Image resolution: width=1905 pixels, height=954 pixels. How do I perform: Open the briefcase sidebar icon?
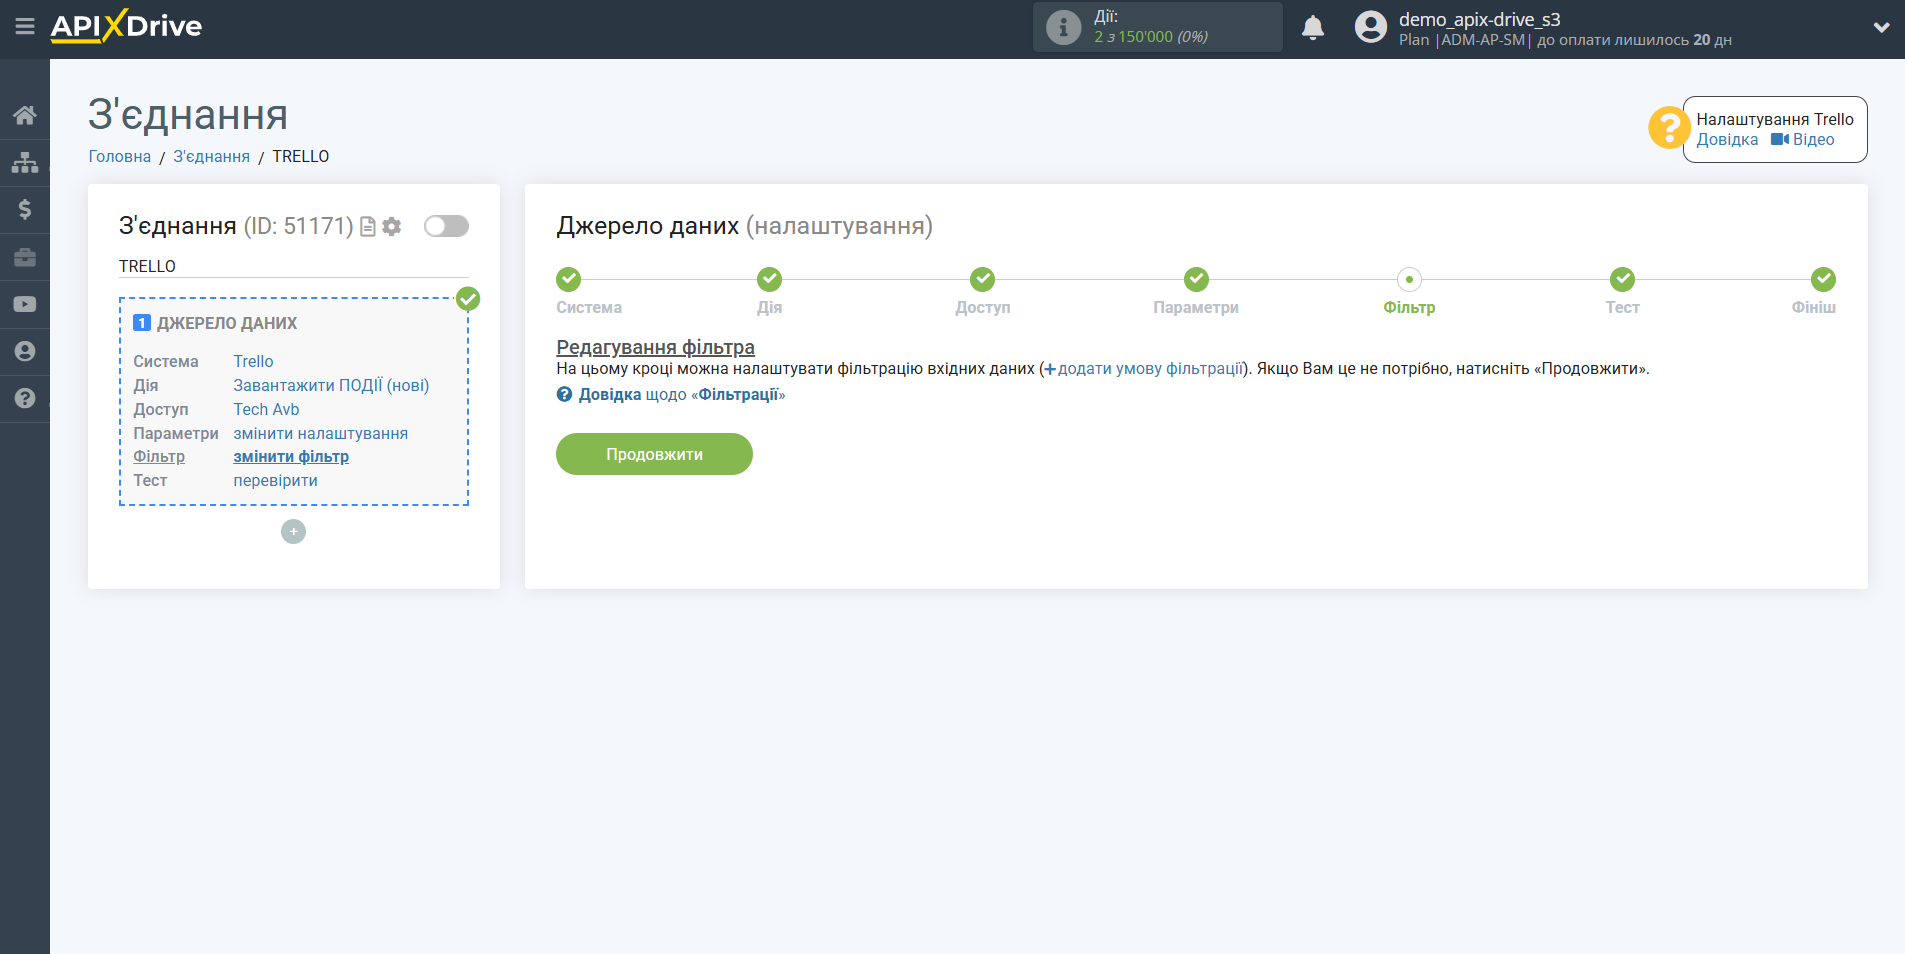25,257
